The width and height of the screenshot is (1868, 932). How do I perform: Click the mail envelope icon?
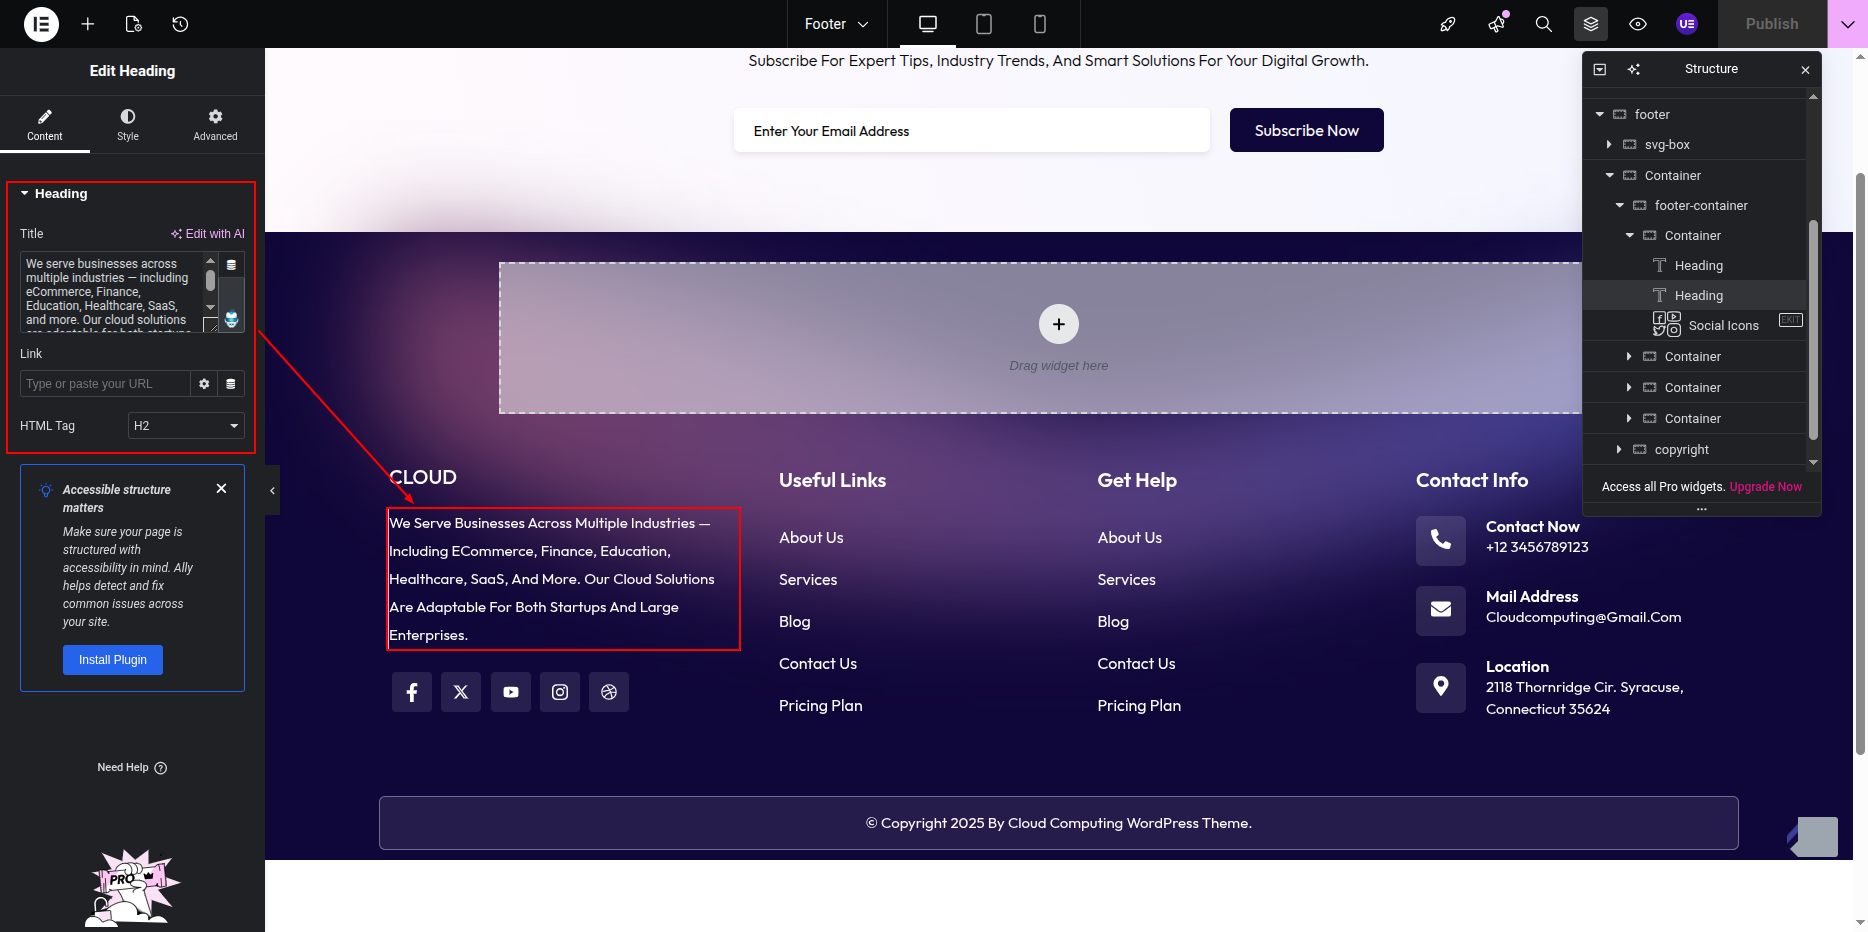pyautogui.click(x=1441, y=611)
